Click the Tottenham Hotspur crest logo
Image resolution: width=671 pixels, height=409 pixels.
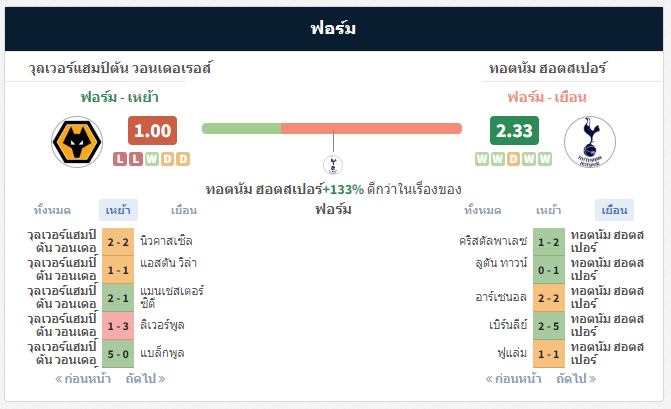590,142
